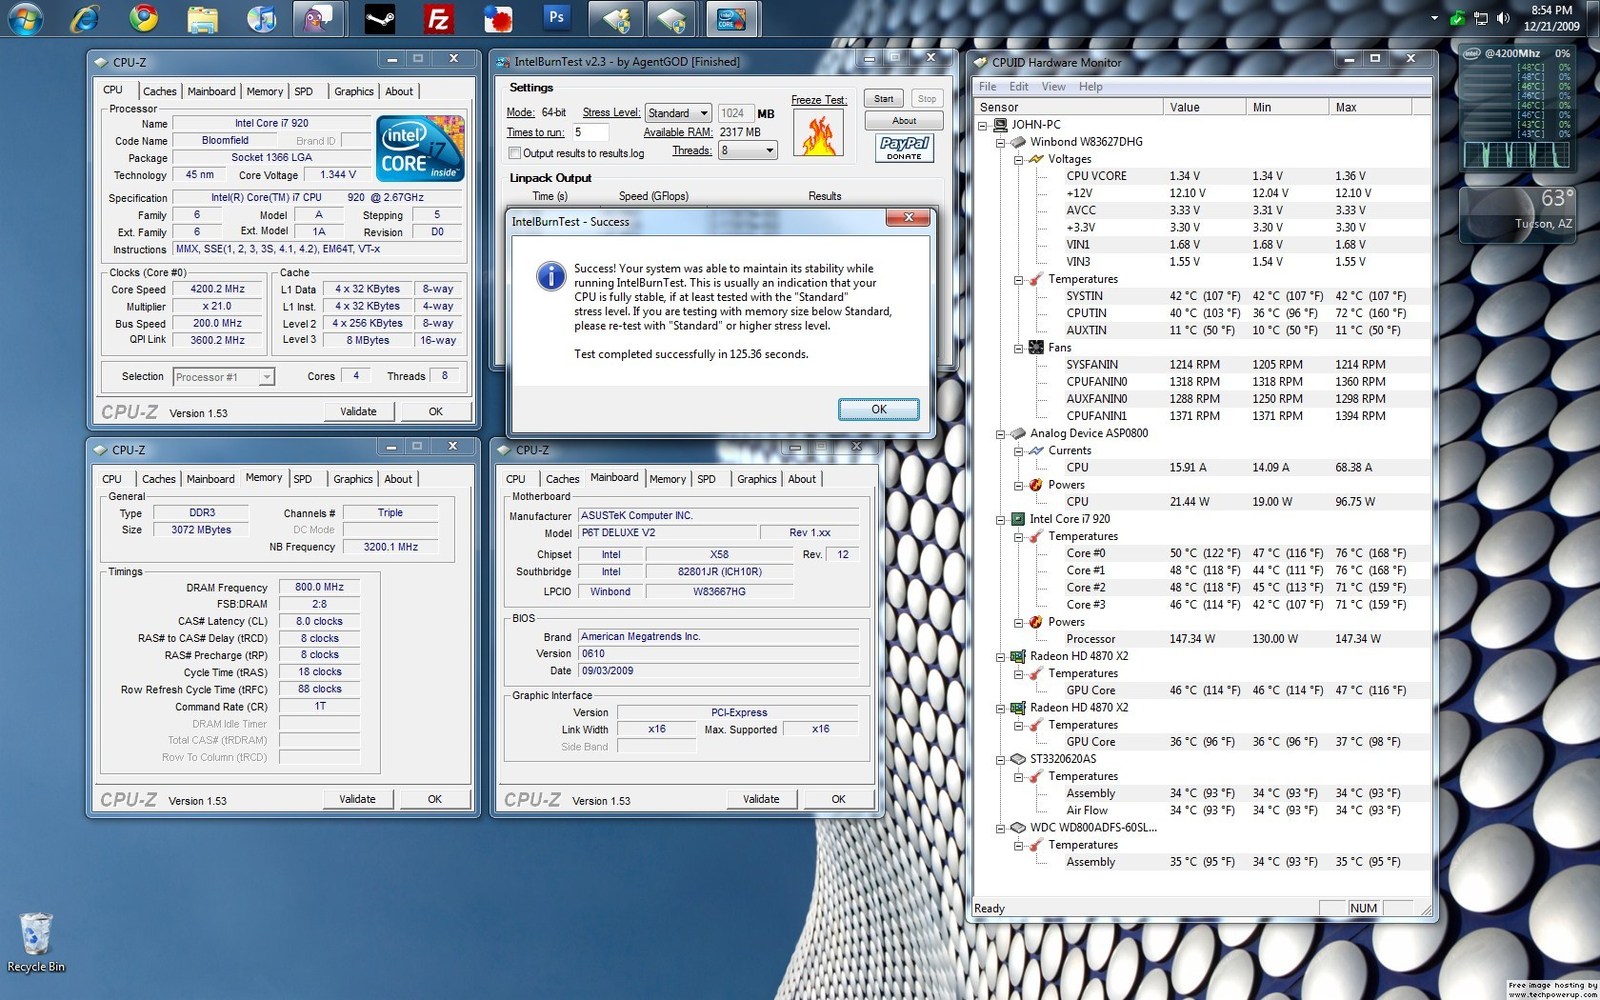
Task: Click the Times to run input field
Action: [590, 132]
